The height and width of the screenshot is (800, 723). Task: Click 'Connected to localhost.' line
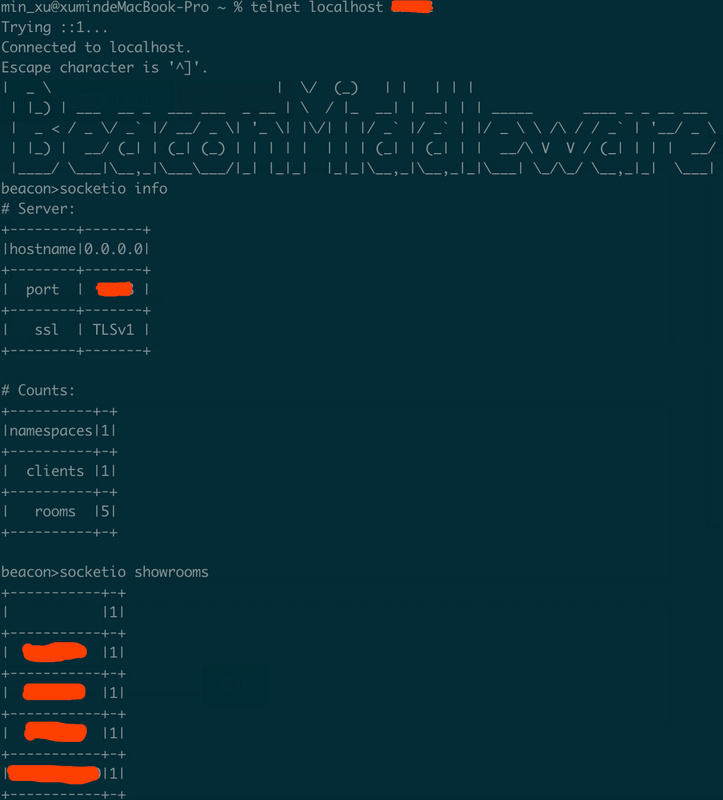(96, 47)
